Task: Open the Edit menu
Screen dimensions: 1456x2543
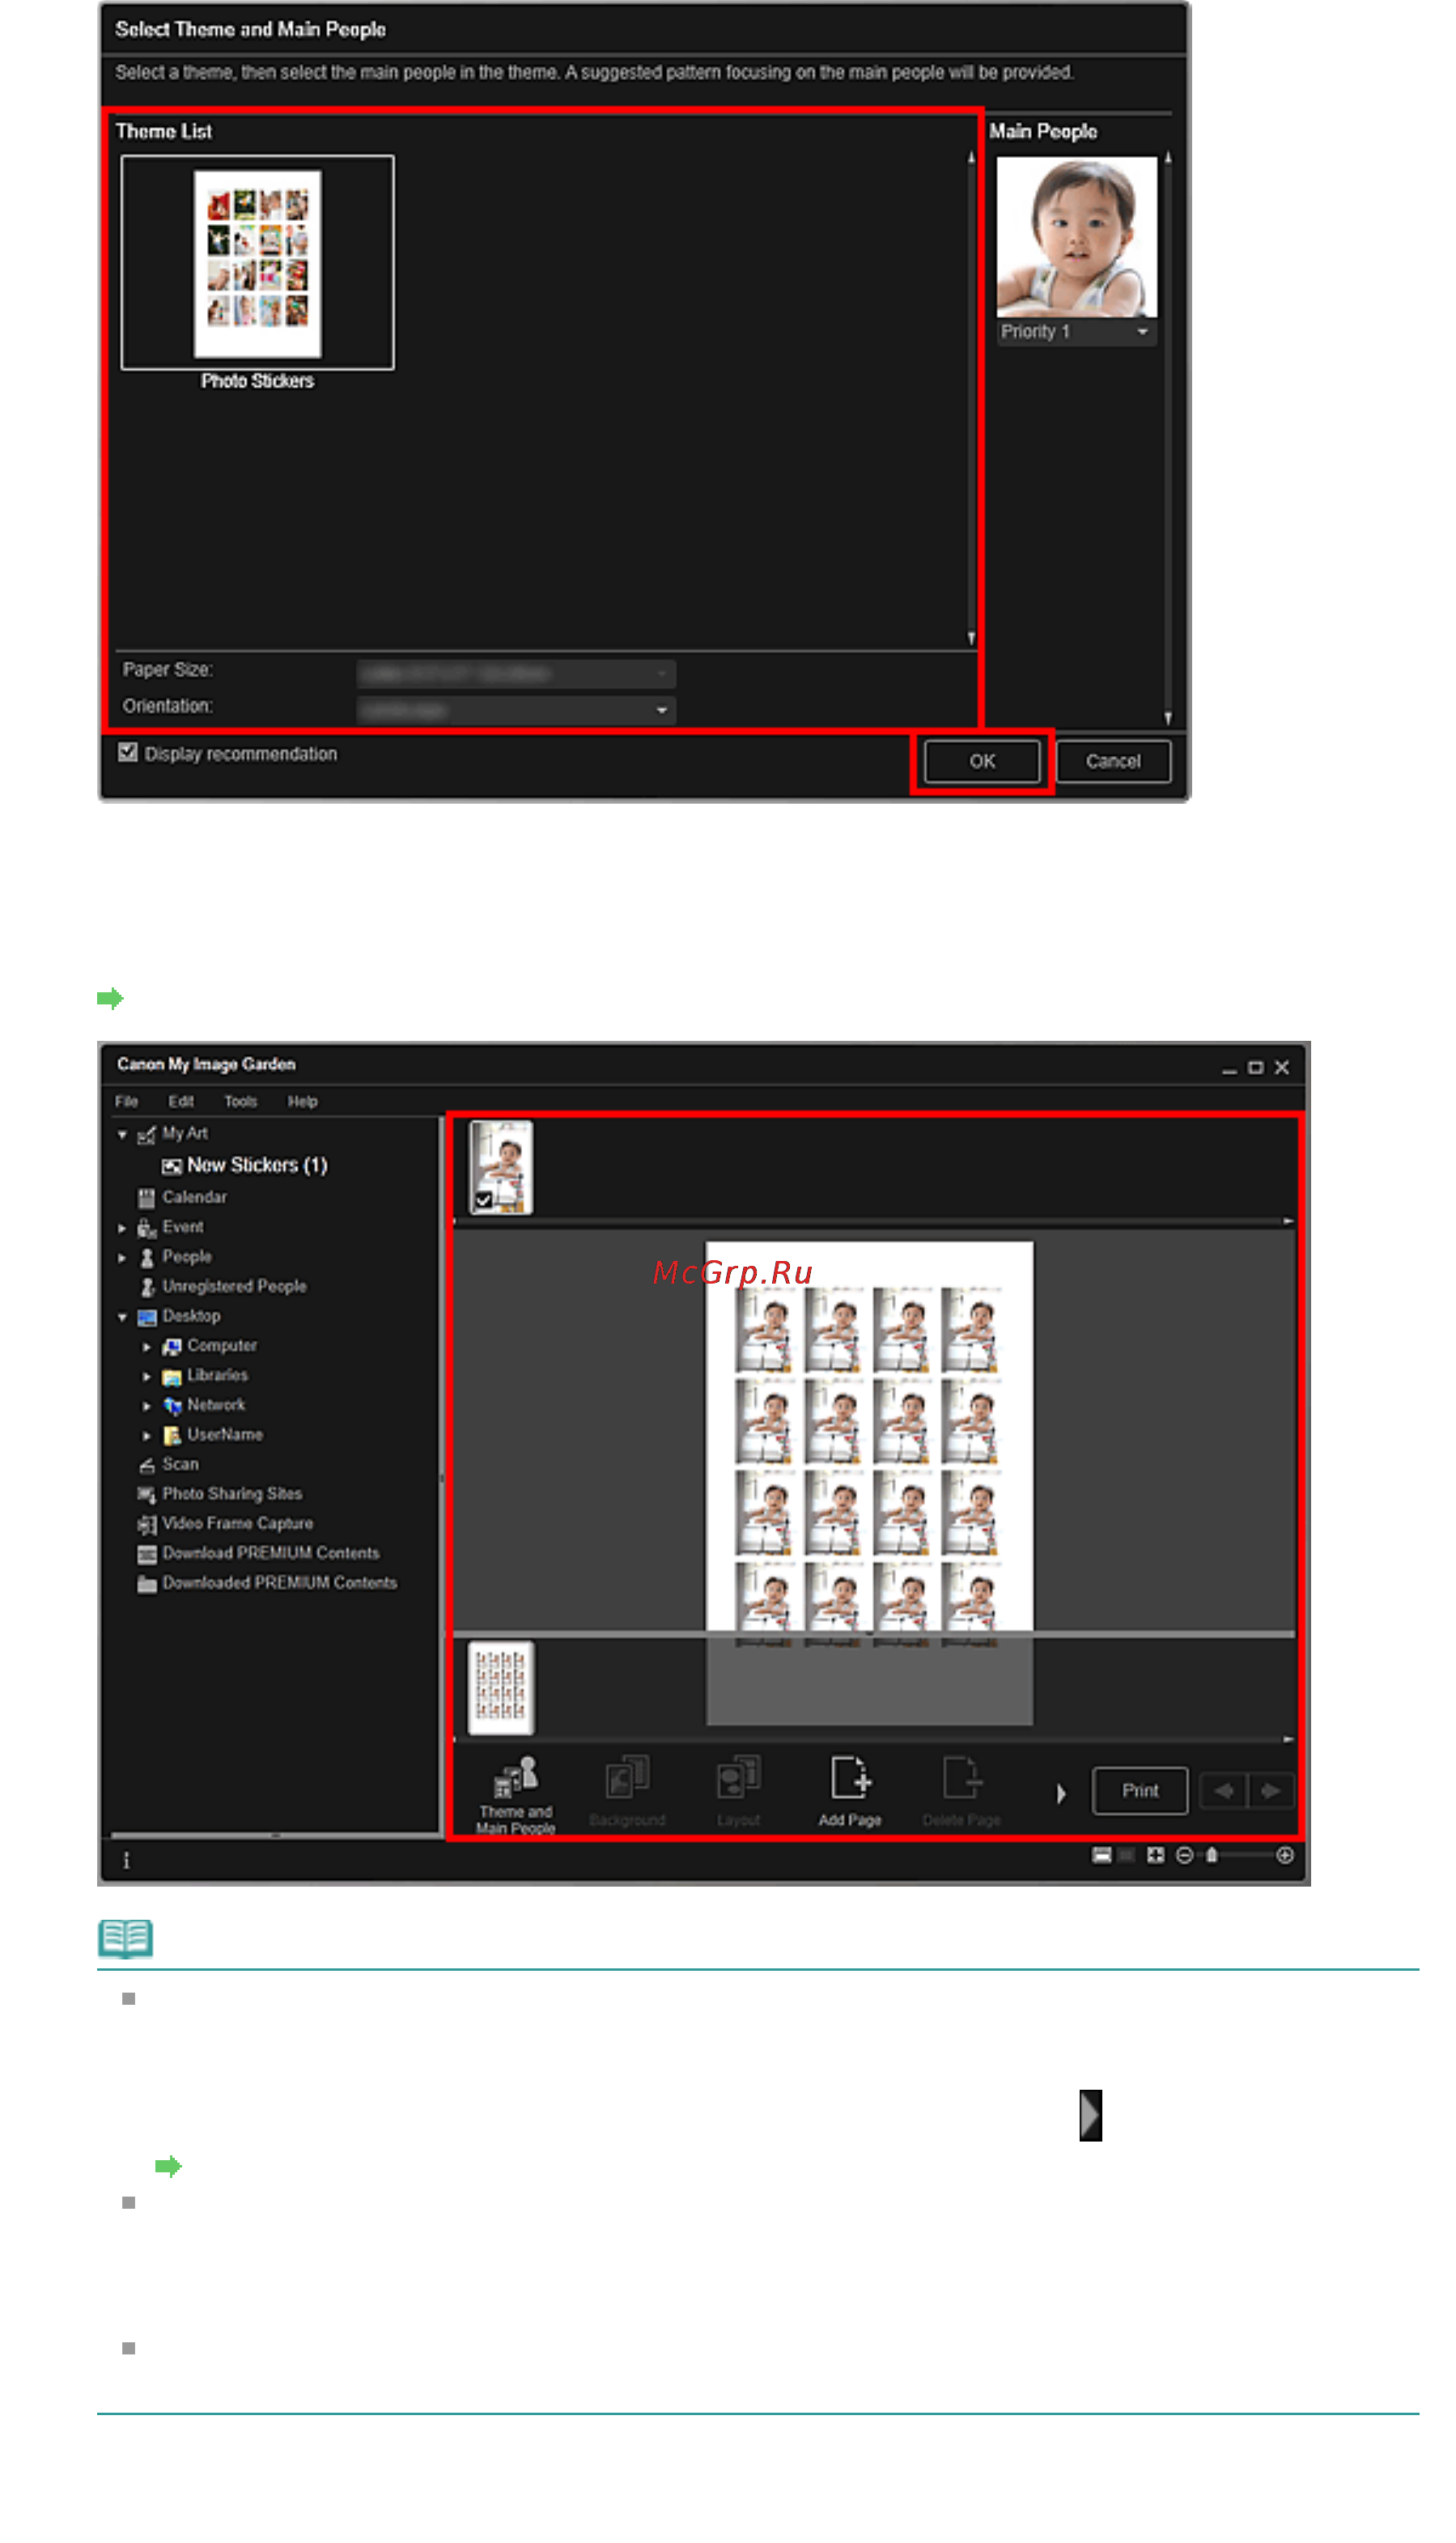Action: [x=181, y=1102]
